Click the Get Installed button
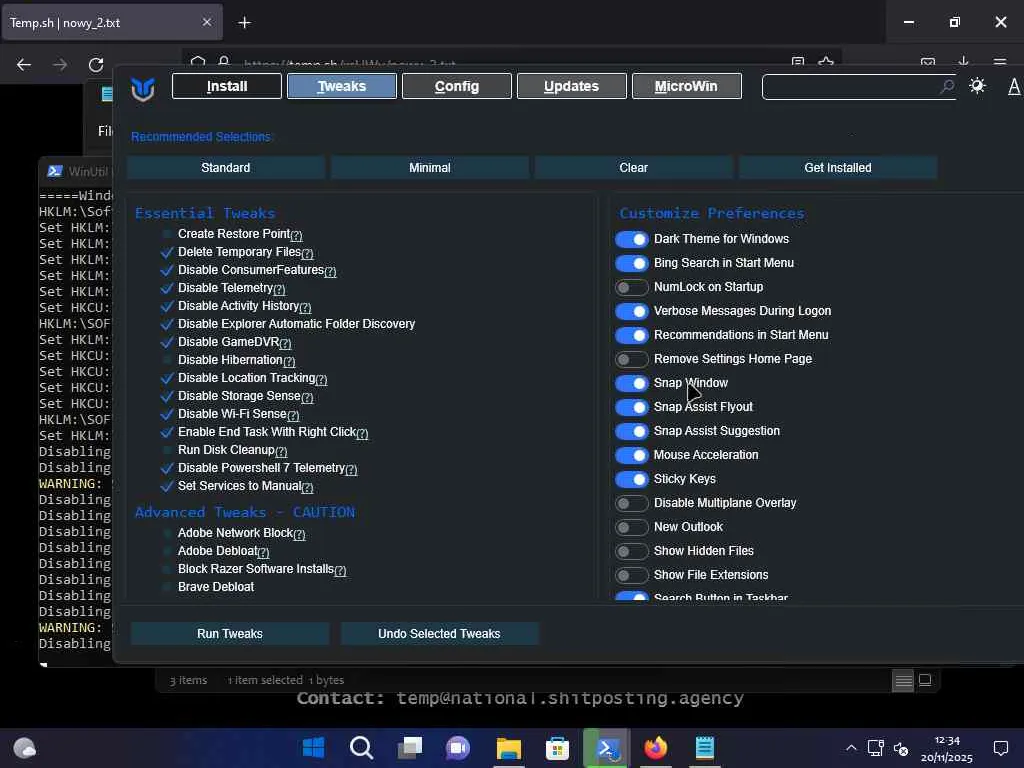1024x768 pixels. coord(838,168)
